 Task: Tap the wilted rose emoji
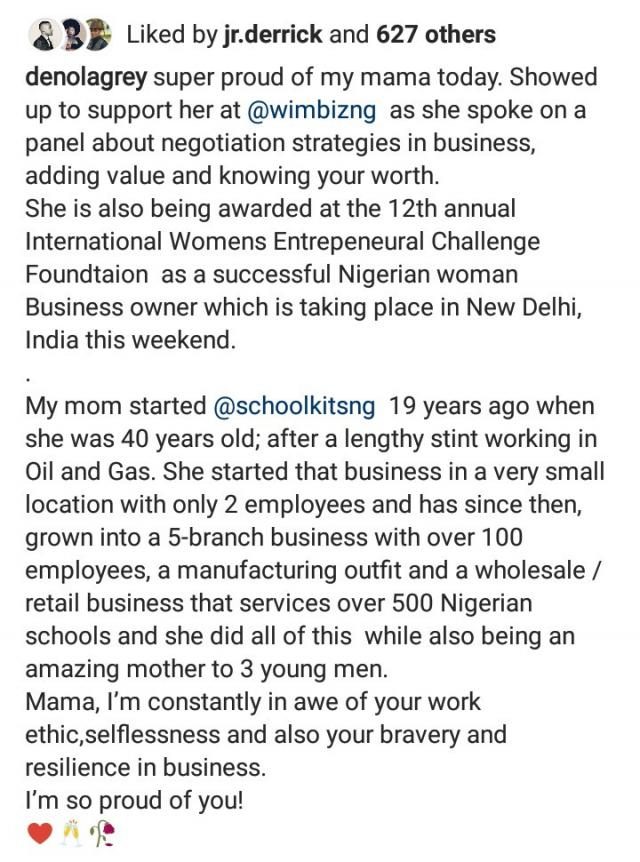pos(102,835)
